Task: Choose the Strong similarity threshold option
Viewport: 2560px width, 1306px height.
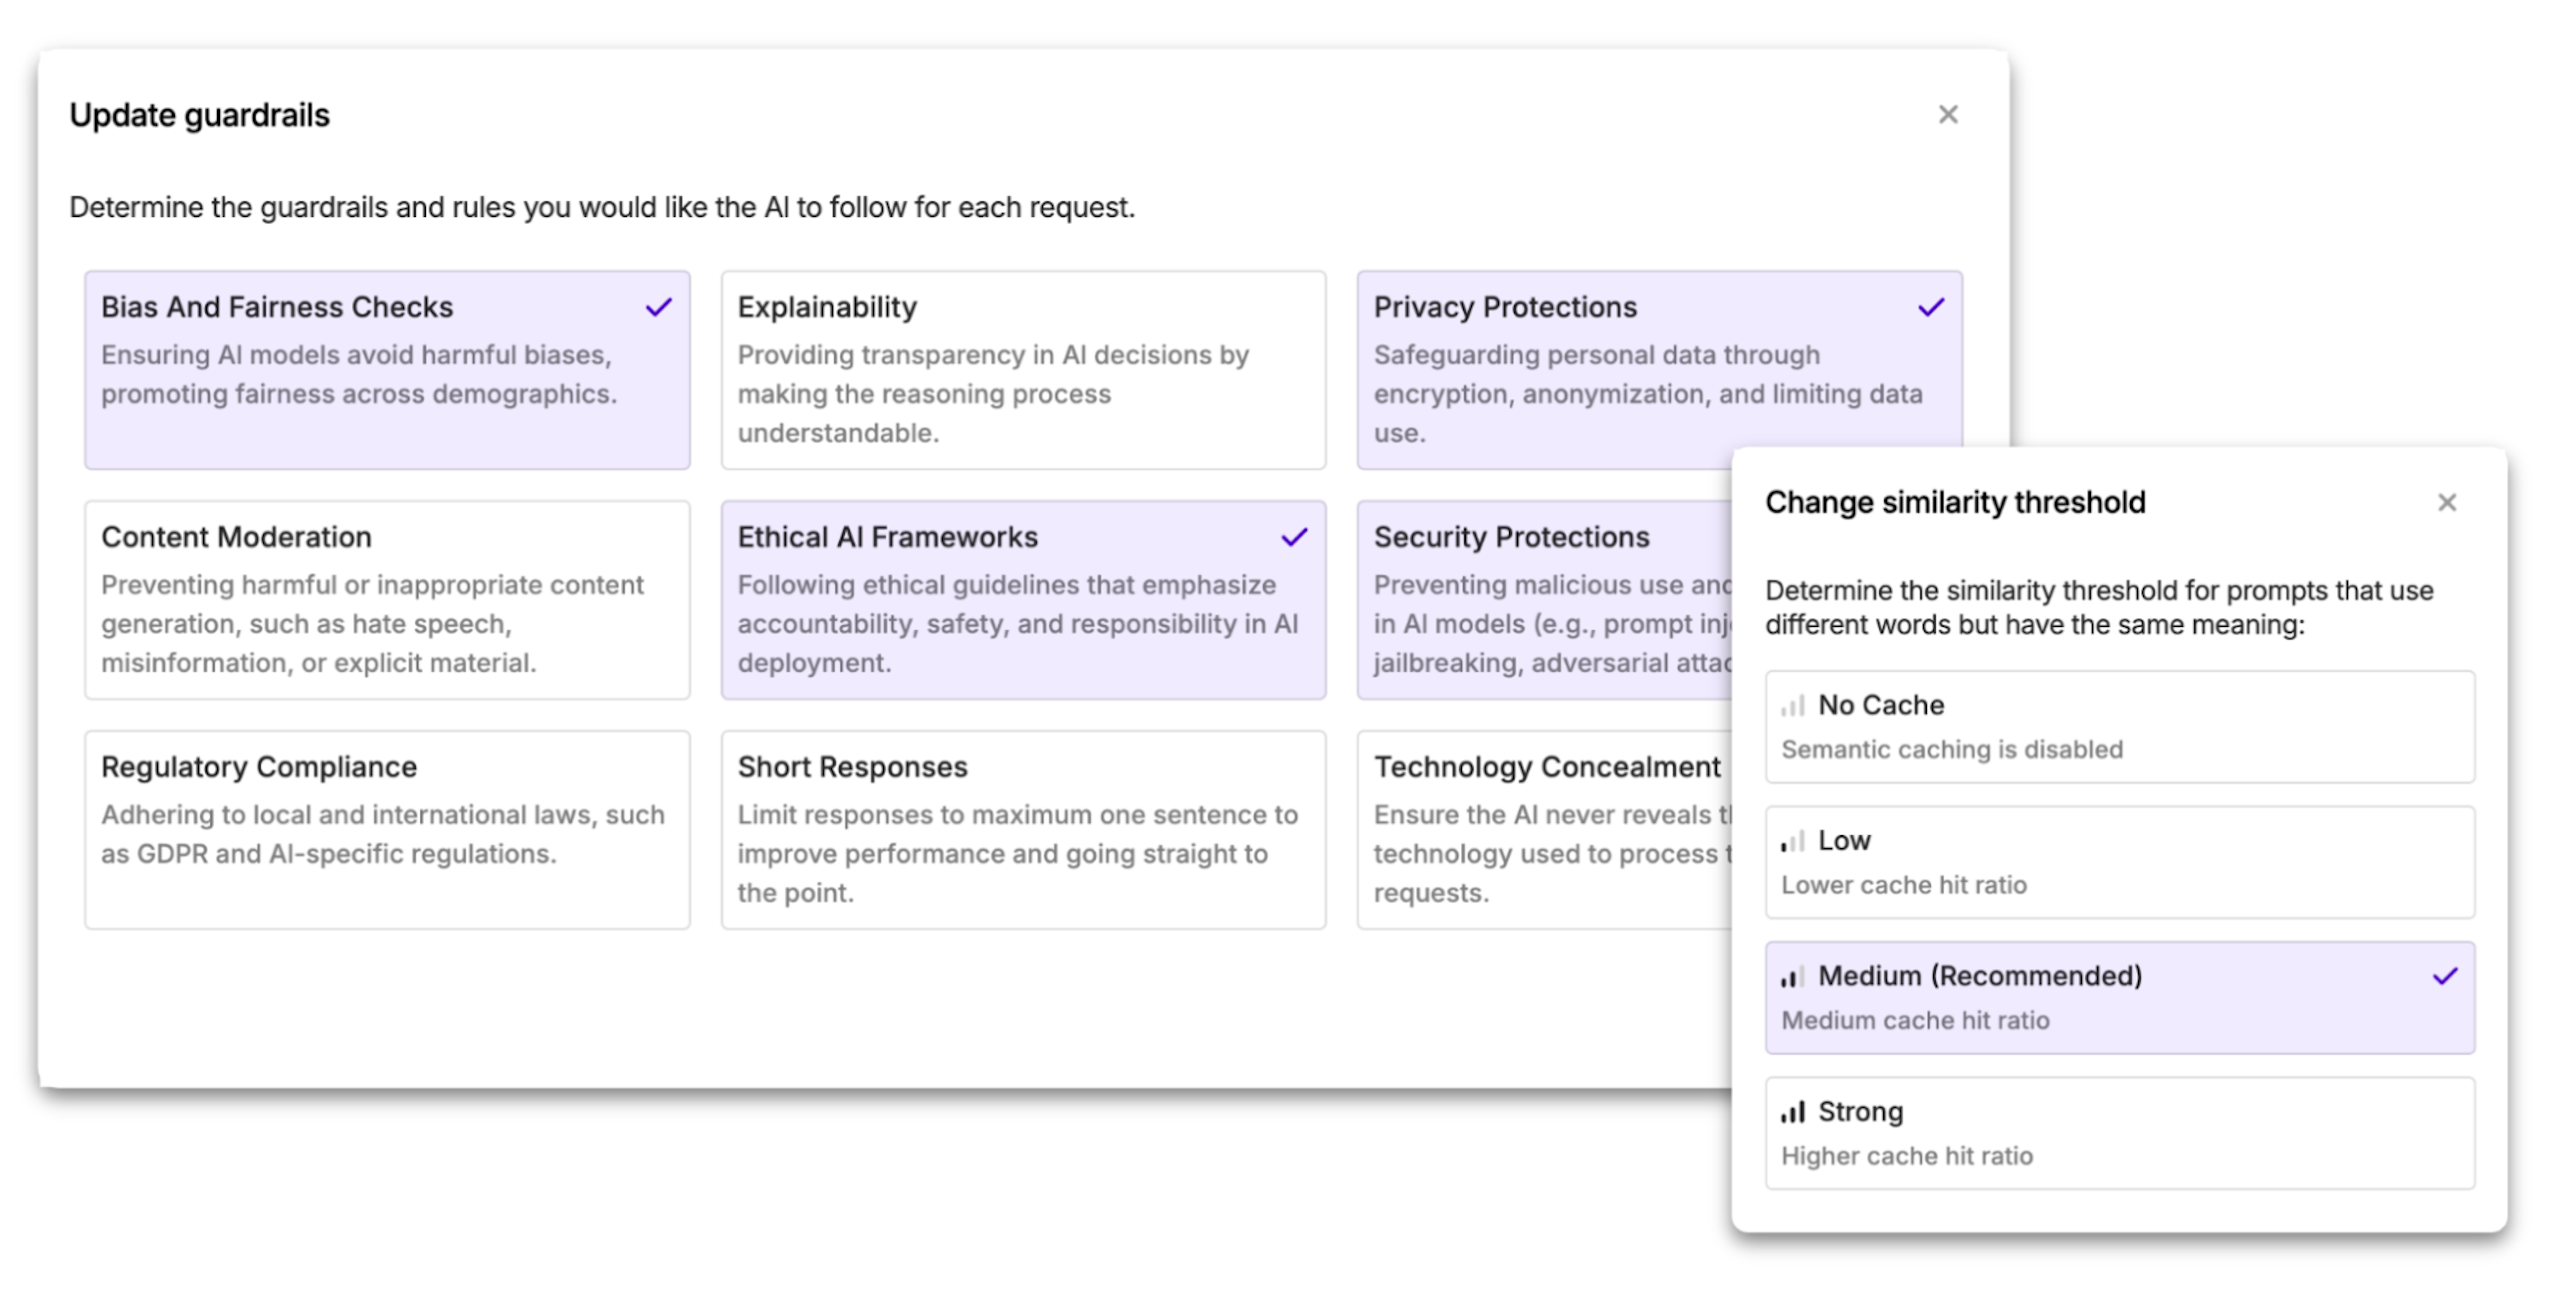Action: 2119,1133
